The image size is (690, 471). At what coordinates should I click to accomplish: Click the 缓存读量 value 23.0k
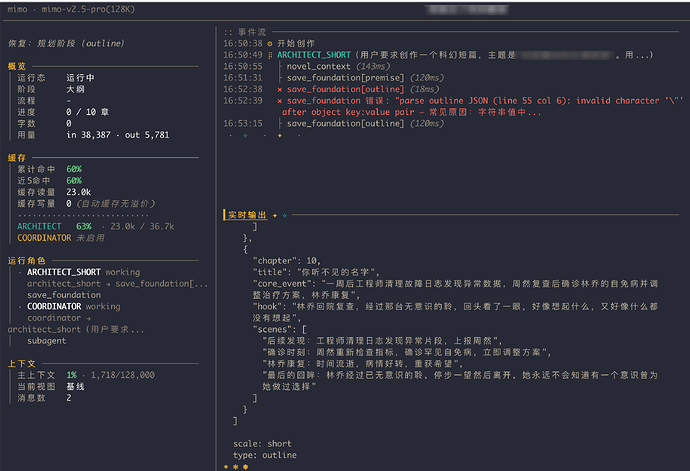(79, 192)
